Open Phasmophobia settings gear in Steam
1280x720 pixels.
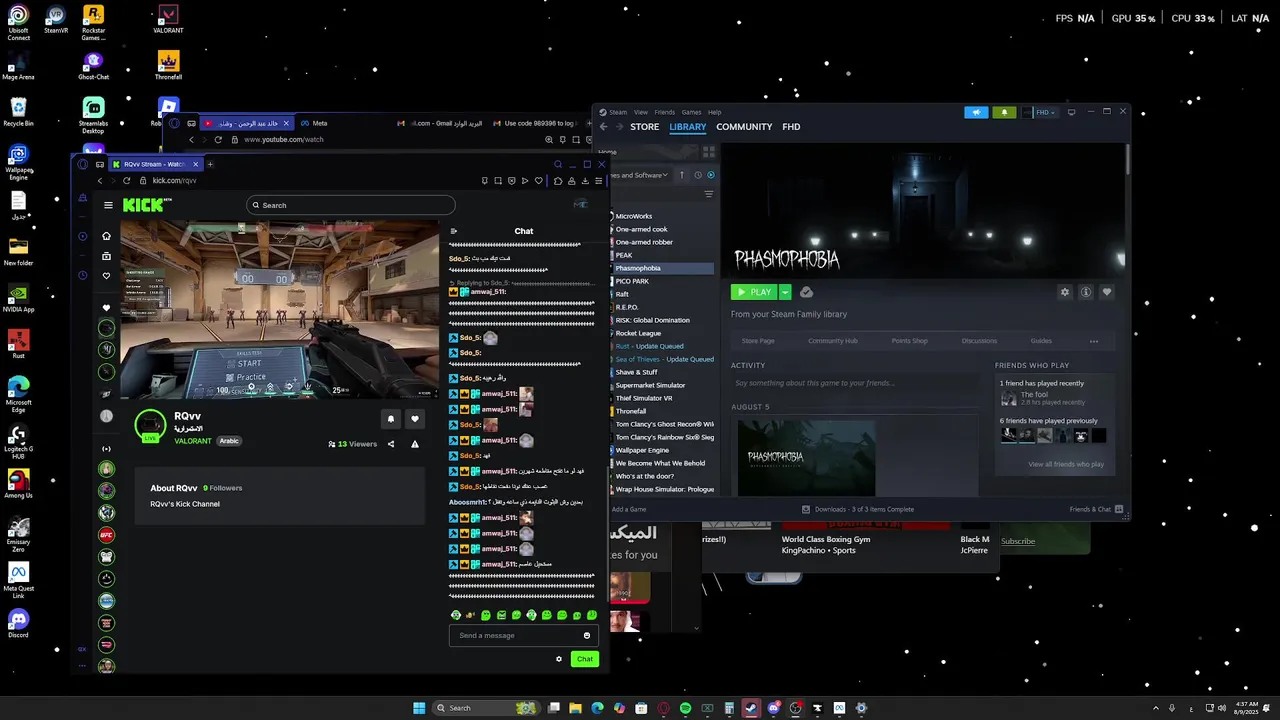pyautogui.click(x=1065, y=292)
